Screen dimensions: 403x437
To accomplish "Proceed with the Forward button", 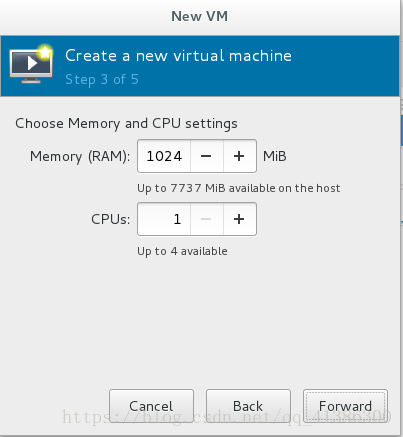I will (345, 406).
